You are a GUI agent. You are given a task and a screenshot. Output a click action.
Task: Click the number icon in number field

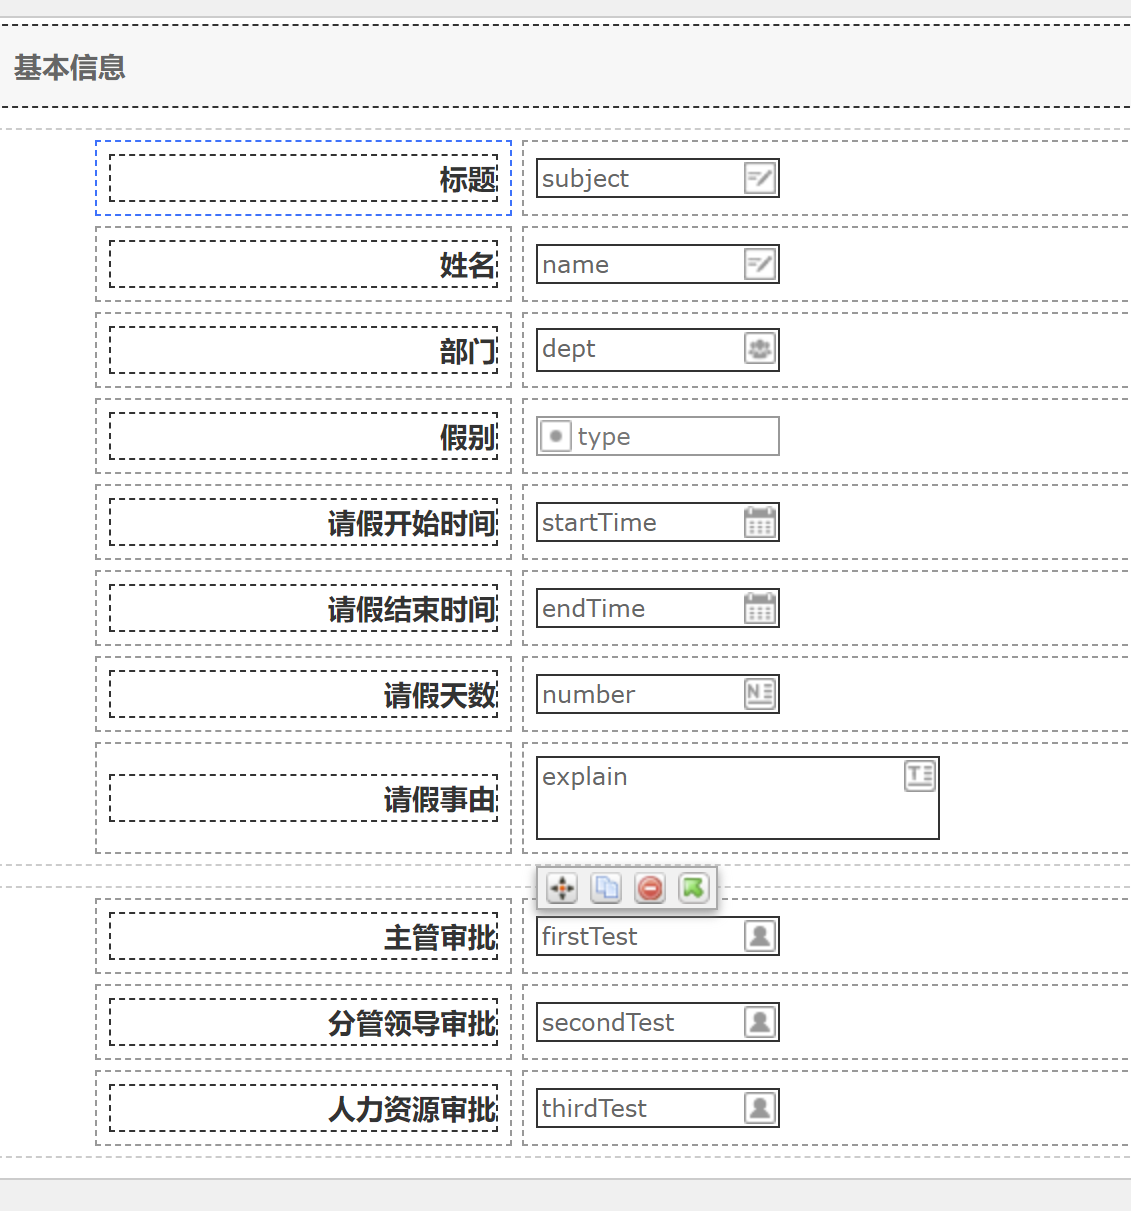(x=760, y=694)
